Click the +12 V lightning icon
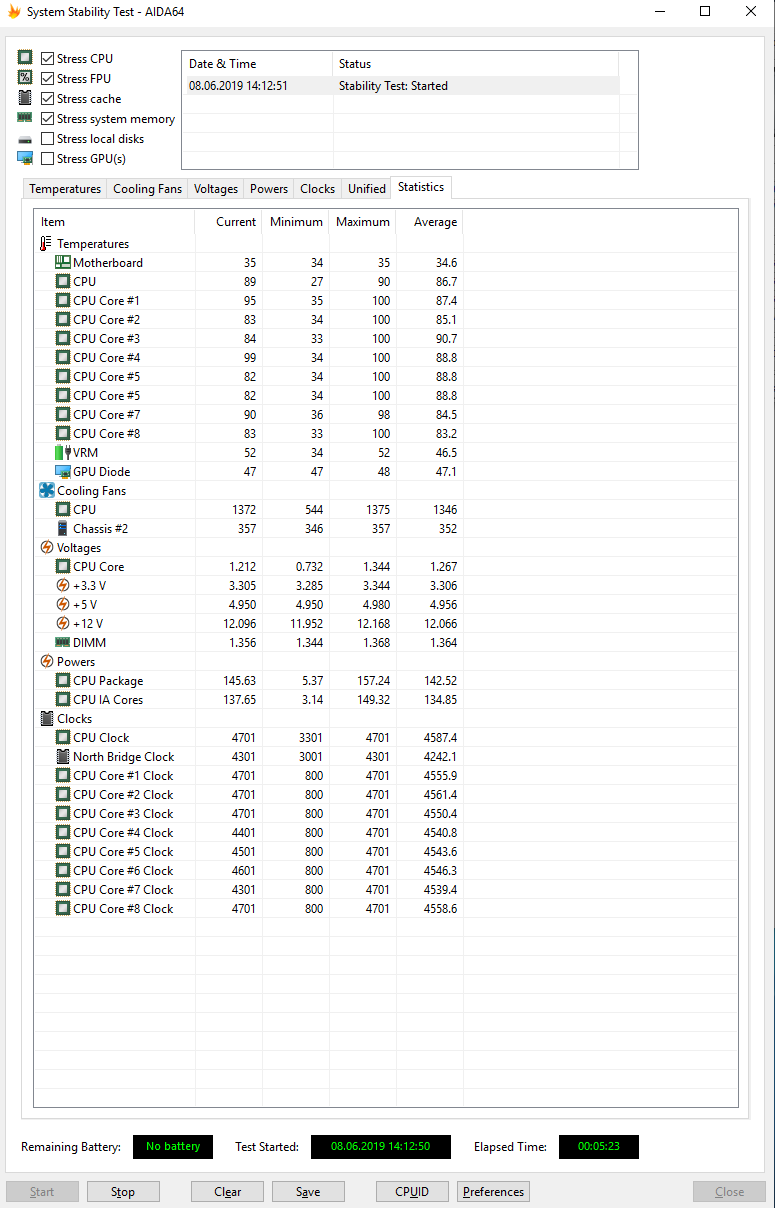Screen dimensions: 775x1208 pos(63,624)
